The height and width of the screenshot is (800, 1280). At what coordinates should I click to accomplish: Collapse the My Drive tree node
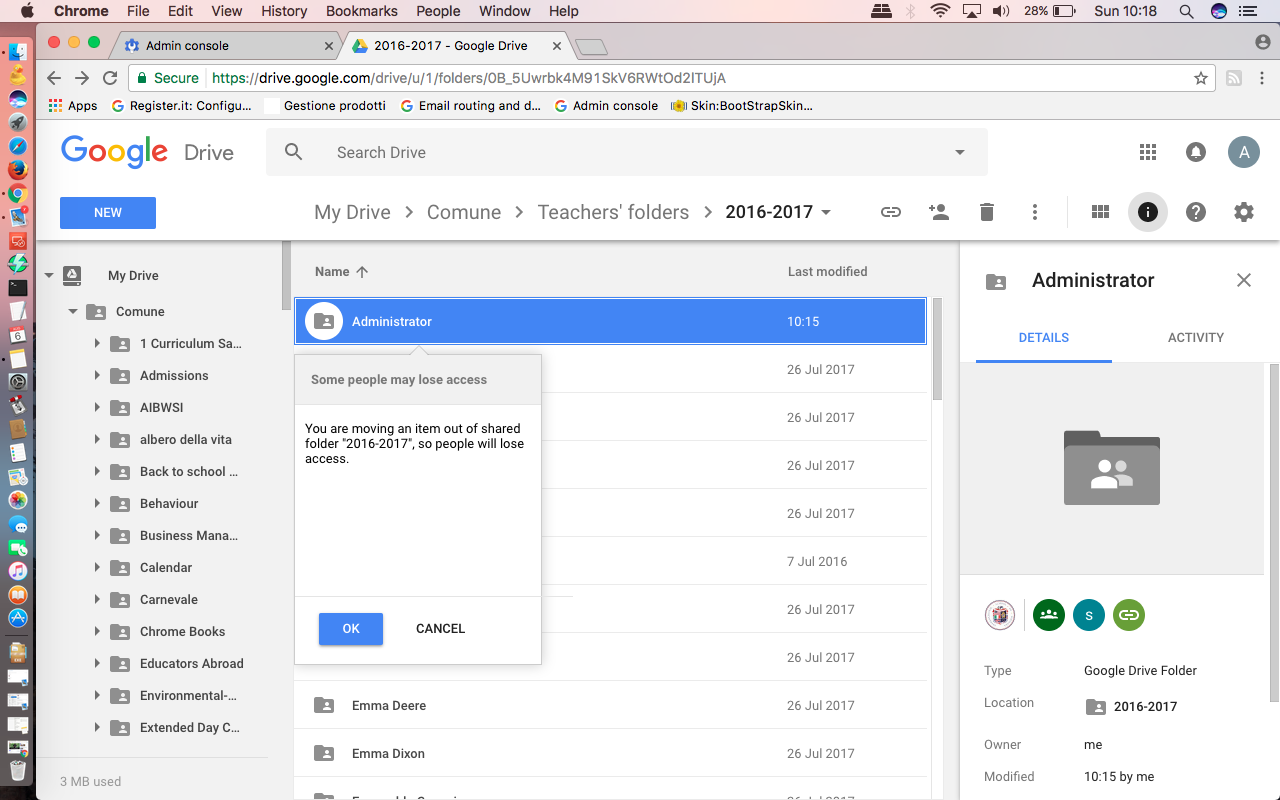coord(49,276)
